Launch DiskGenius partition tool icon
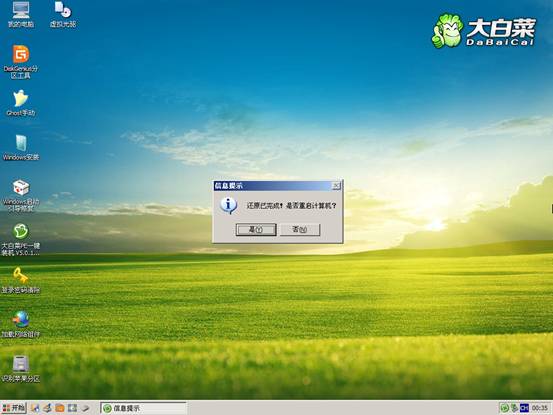 pos(21,62)
